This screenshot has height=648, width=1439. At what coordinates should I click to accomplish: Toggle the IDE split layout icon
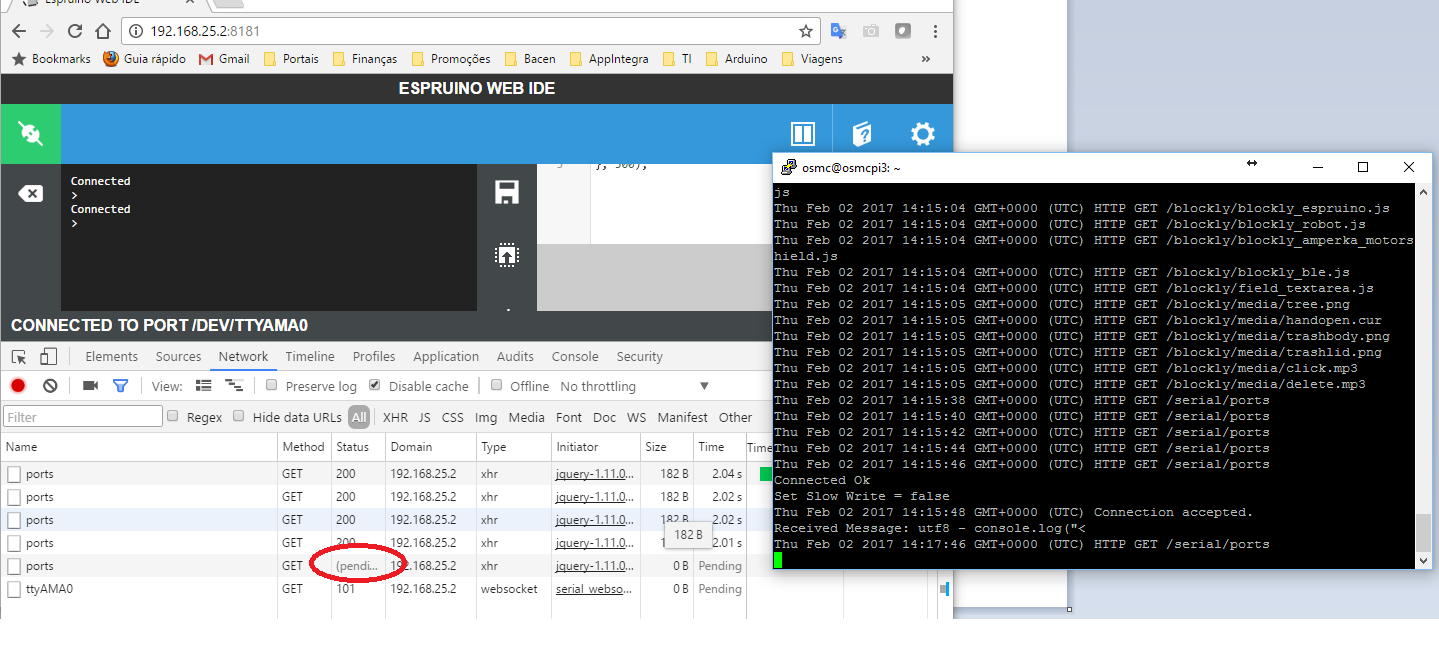pyautogui.click(x=803, y=134)
